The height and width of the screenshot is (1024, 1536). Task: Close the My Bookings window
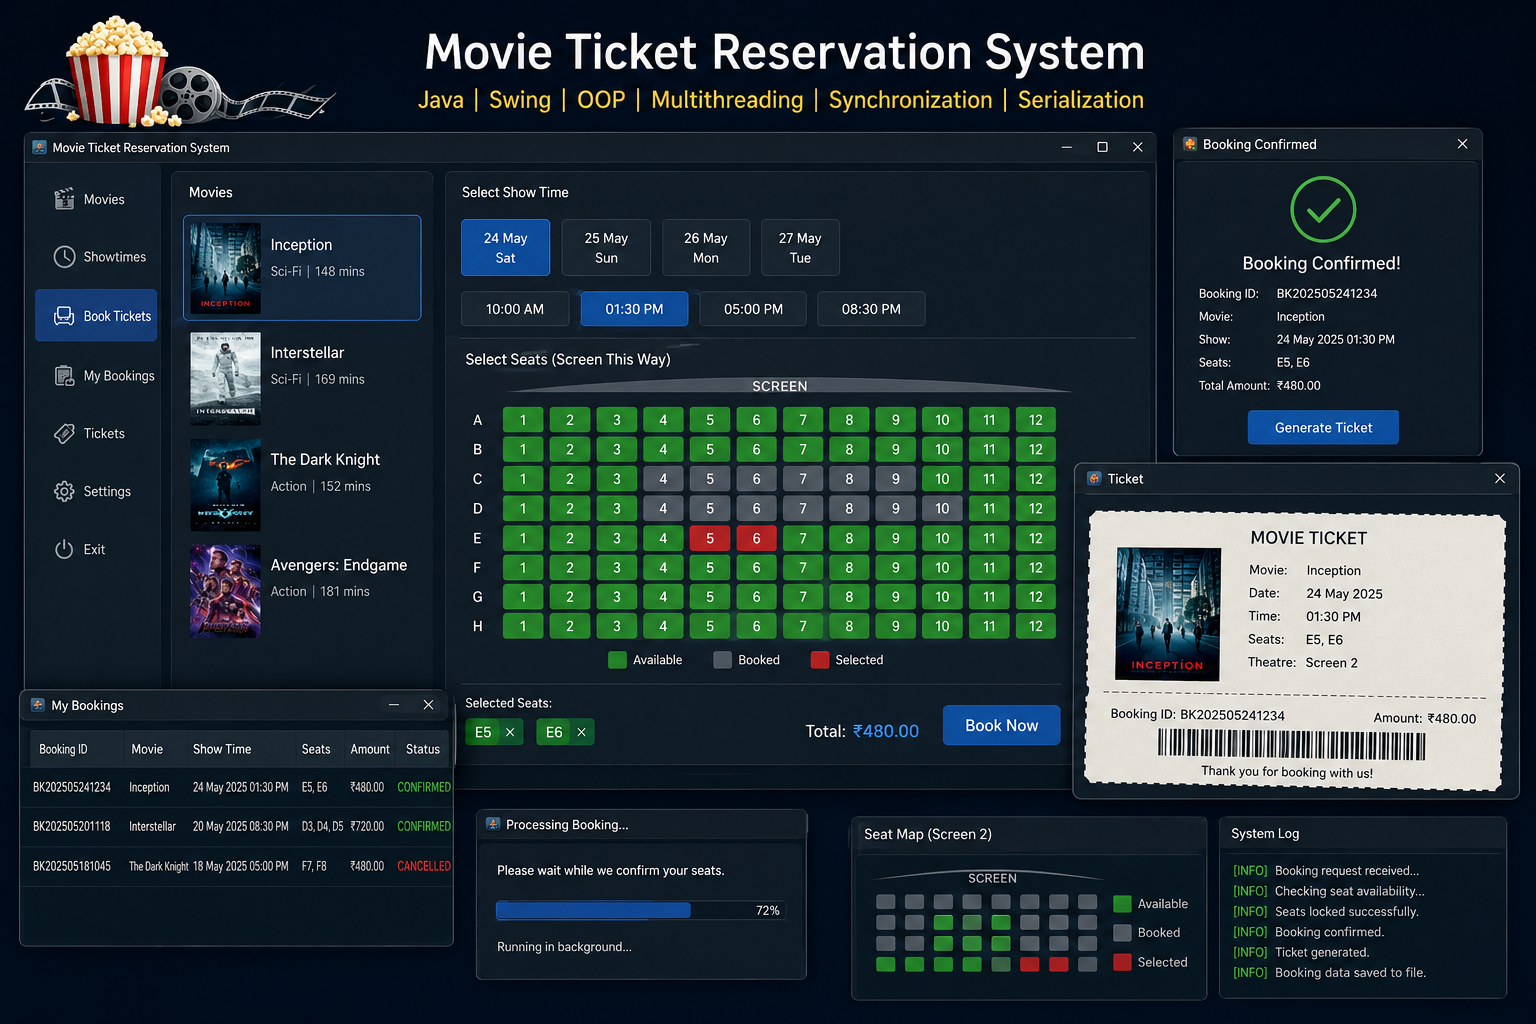[x=428, y=705]
